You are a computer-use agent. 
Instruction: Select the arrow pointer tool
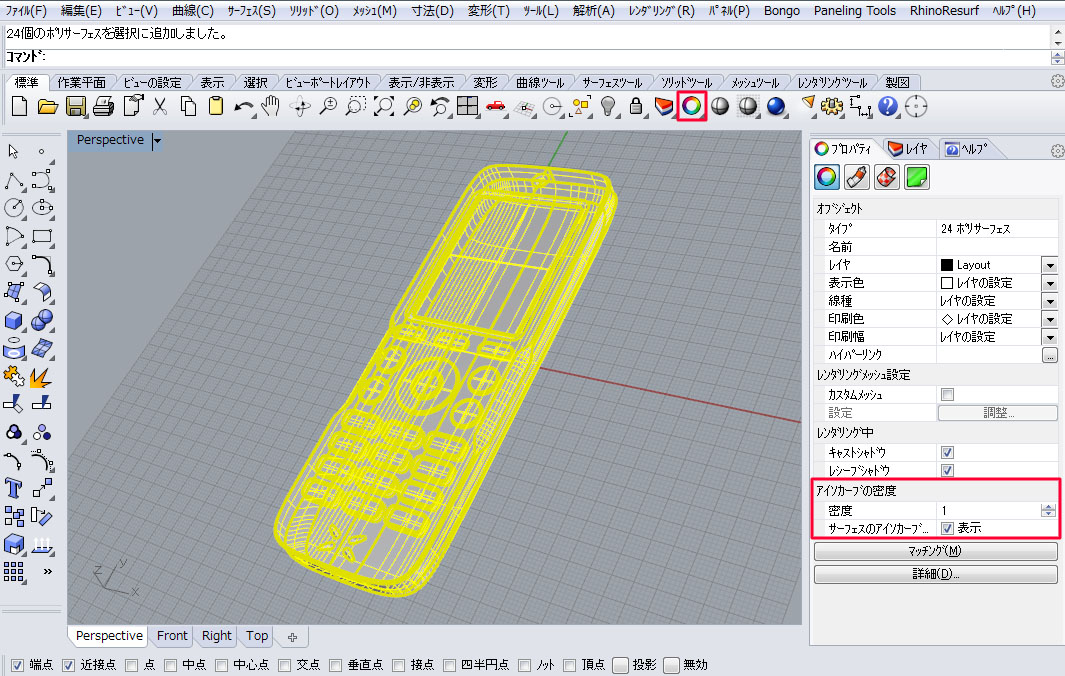click(13, 152)
